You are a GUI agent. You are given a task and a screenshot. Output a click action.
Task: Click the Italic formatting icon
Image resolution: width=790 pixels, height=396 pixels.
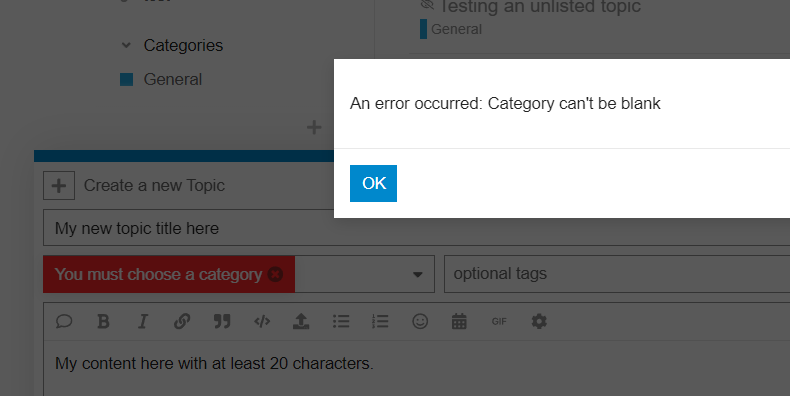tap(143, 321)
